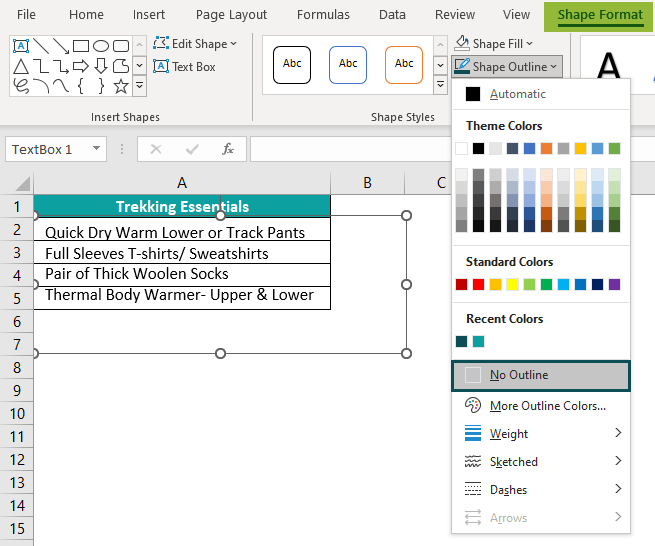Viewport: 655px width, 546px height.
Task: Choose the Isosceles Triangle shape
Action: (21, 66)
